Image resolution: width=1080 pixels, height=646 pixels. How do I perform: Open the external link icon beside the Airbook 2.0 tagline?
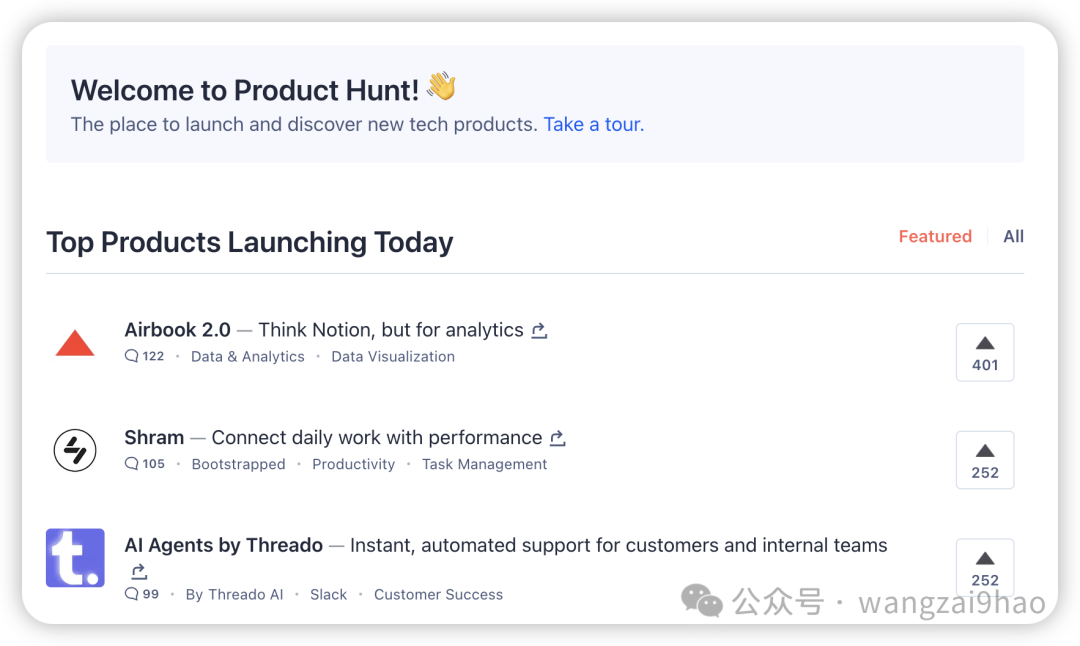pyautogui.click(x=539, y=331)
